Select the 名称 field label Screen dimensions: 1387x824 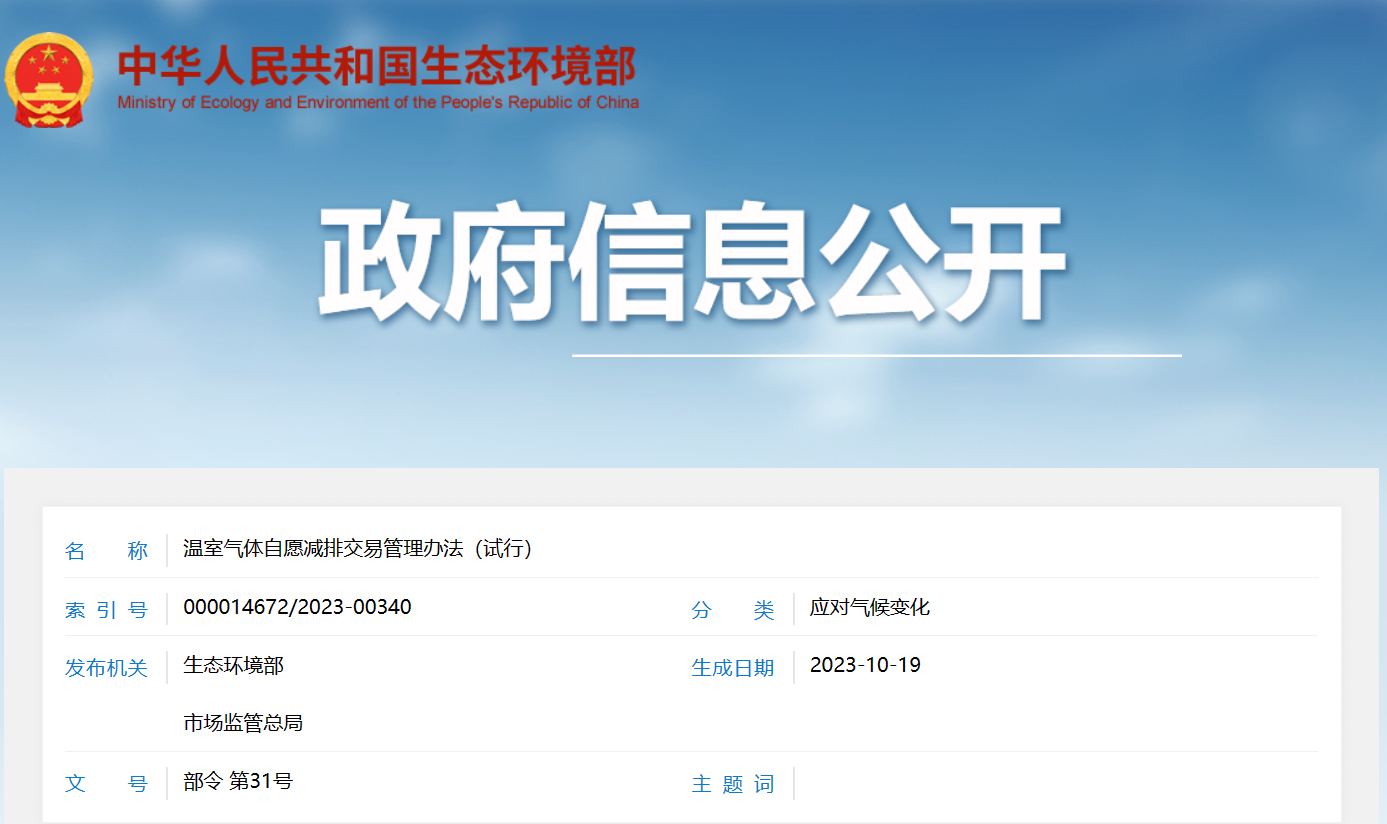(106, 550)
